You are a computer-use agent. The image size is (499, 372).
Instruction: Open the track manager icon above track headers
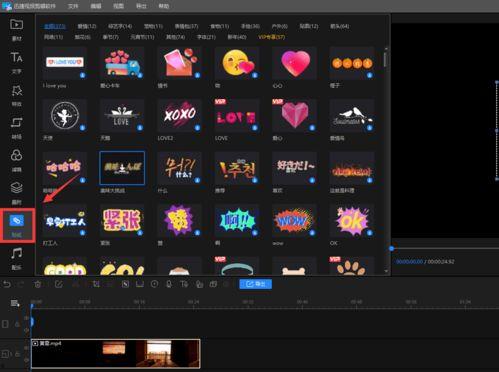tap(15, 303)
